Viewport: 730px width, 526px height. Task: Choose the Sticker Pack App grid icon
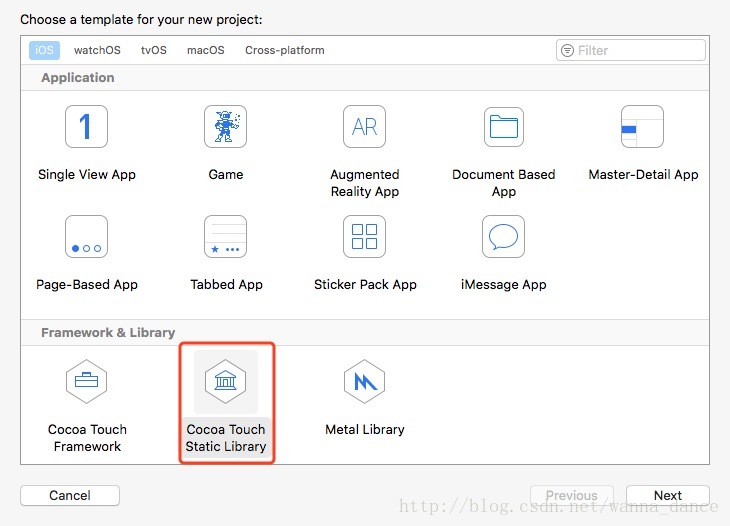point(365,236)
